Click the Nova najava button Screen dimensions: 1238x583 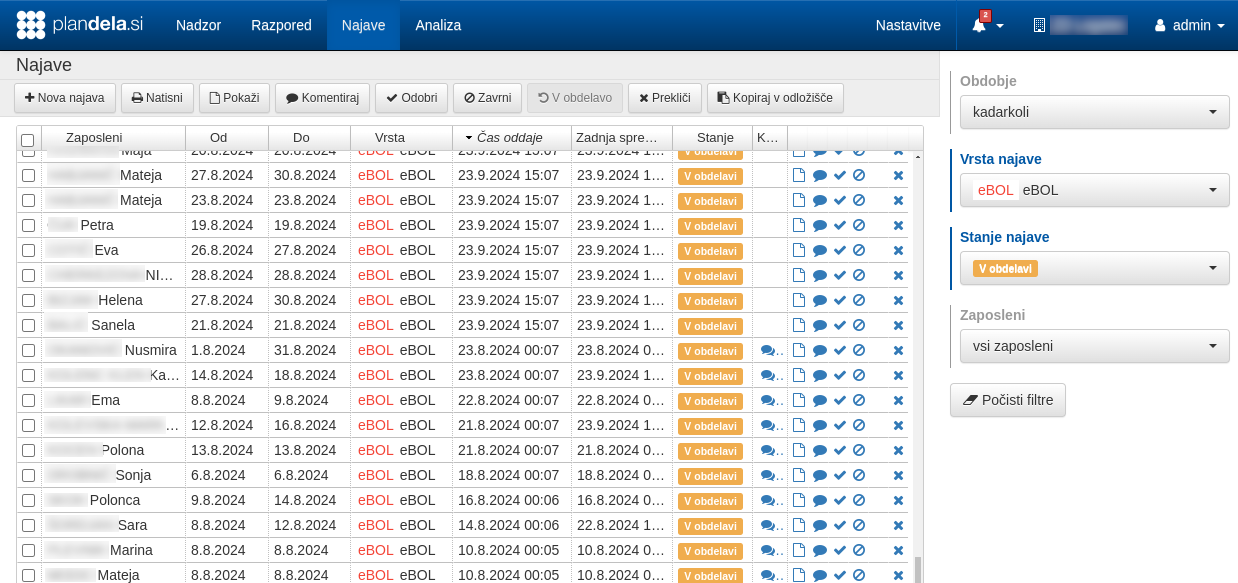(x=64, y=98)
